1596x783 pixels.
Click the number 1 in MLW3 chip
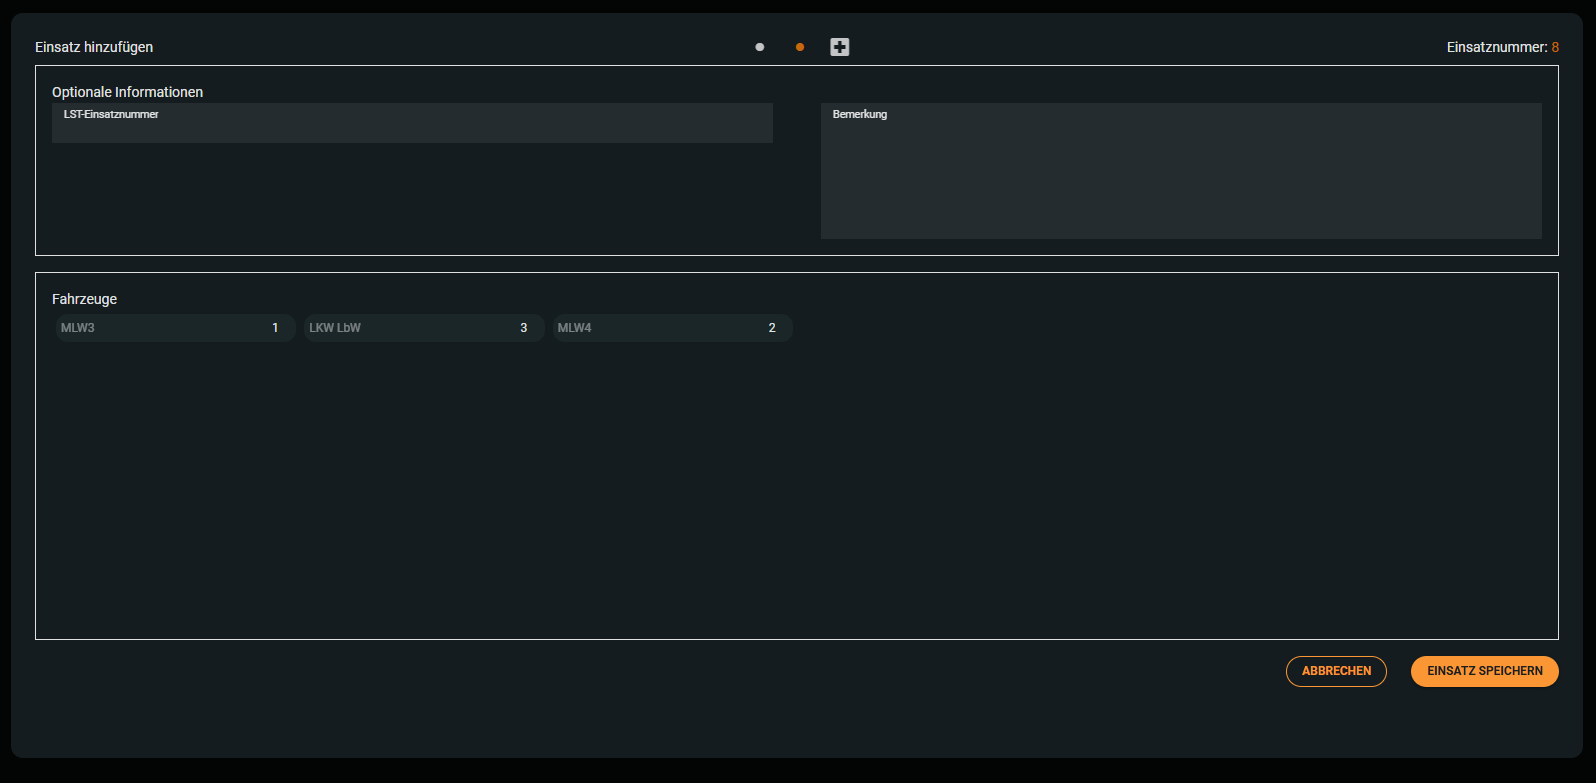pos(275,328)
